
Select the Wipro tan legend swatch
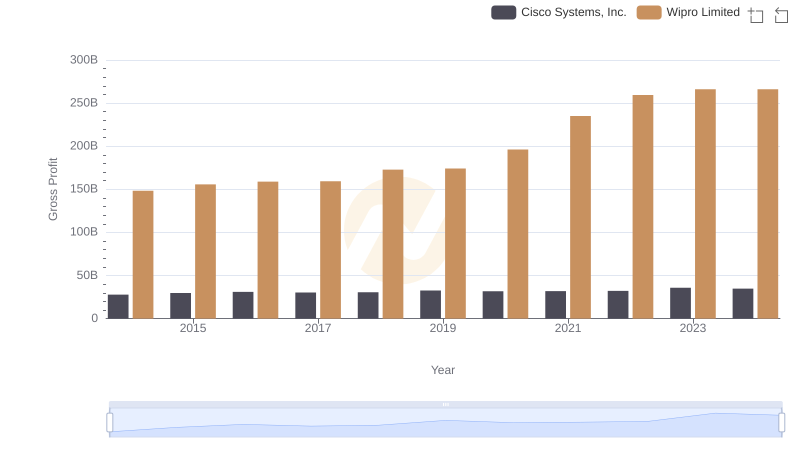pos(649,12)
